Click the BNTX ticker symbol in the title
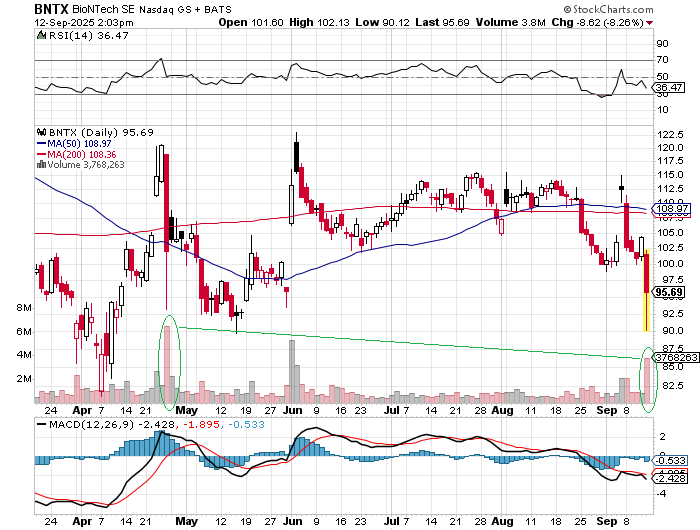This screenshot has height=530, width=700. [x=52, y=9]
